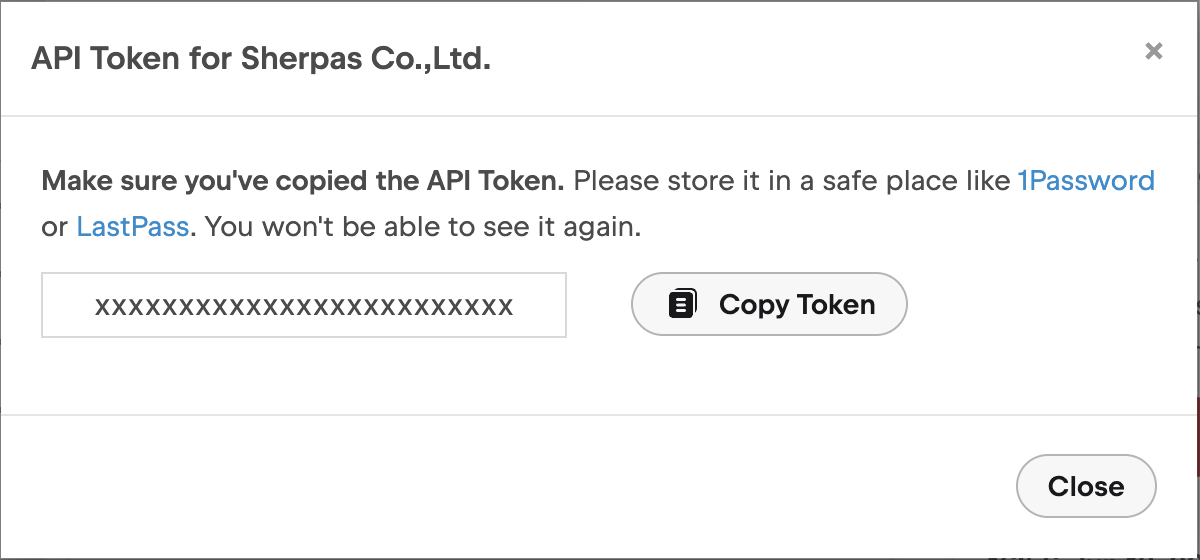Viewport: 1200px width, 560px height.
Task: Follow the blue LastPass hyperlink
Action: click(x=133, y=227)
